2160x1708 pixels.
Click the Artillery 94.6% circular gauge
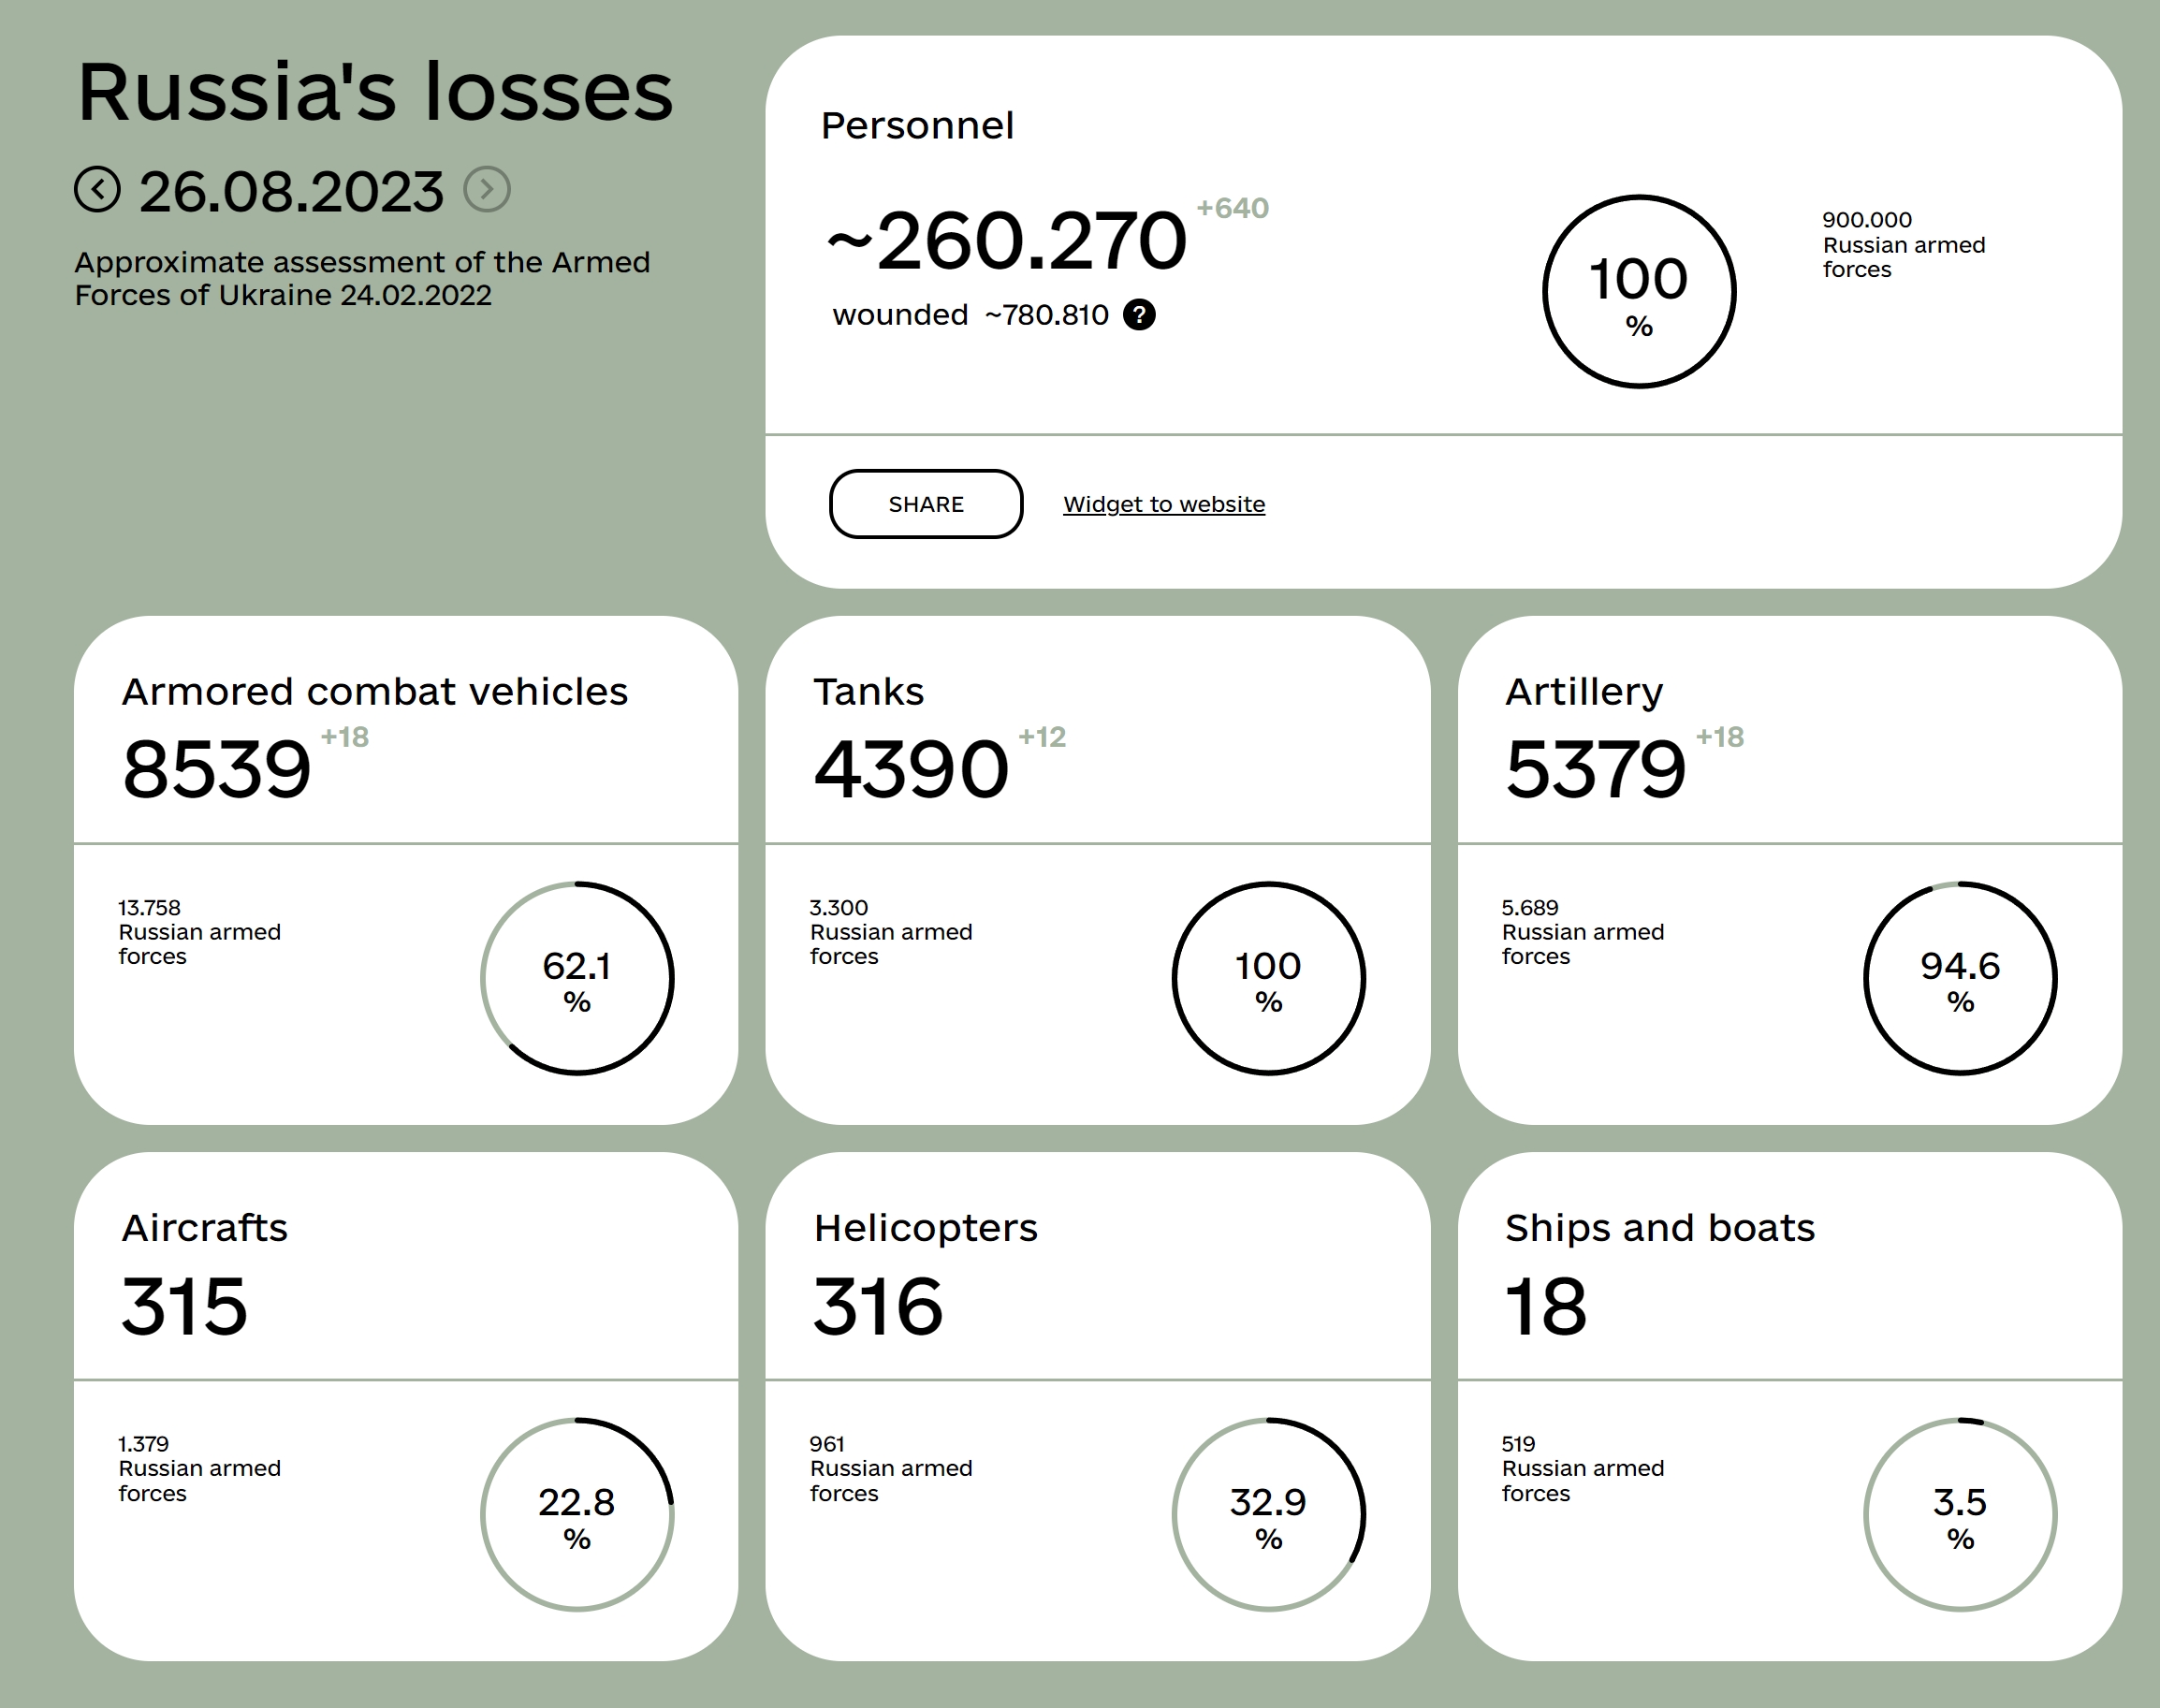(1960, 978)
